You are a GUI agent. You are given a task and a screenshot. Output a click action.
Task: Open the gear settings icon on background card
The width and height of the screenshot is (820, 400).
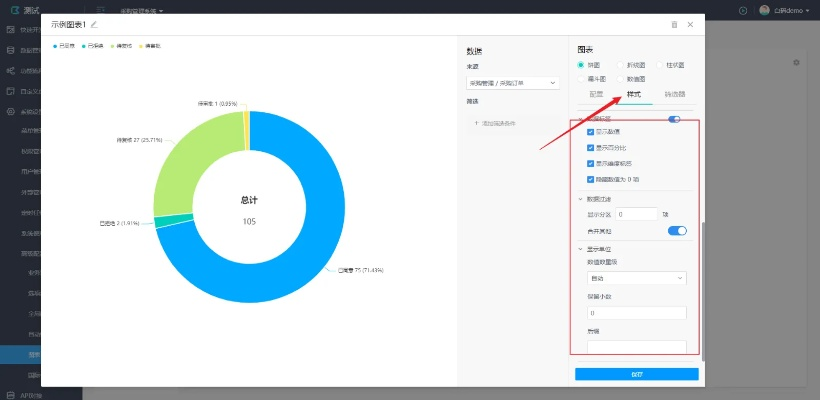tap(796, 62)
